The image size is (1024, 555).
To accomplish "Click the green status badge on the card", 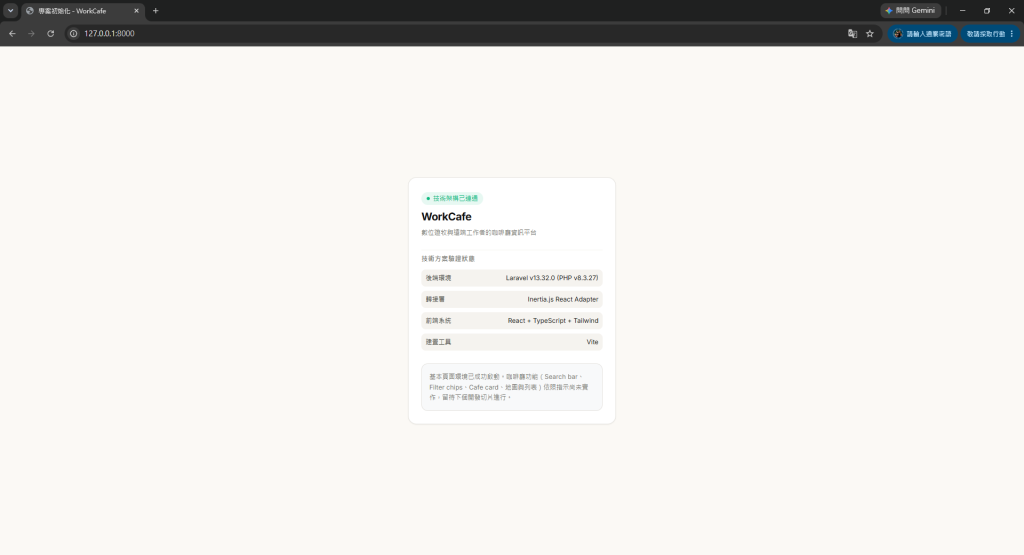I will 452,198.
